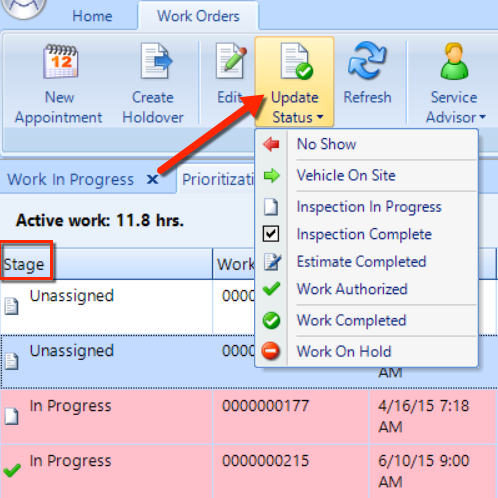Select No Show red arrow entry
This screenshot has height=498, width=498.
pyautogui.click(x=271, y=144)
